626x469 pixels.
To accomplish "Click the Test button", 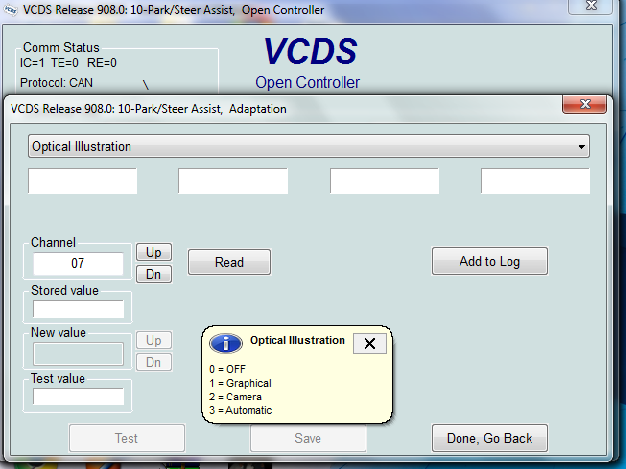I will (126, 438).
